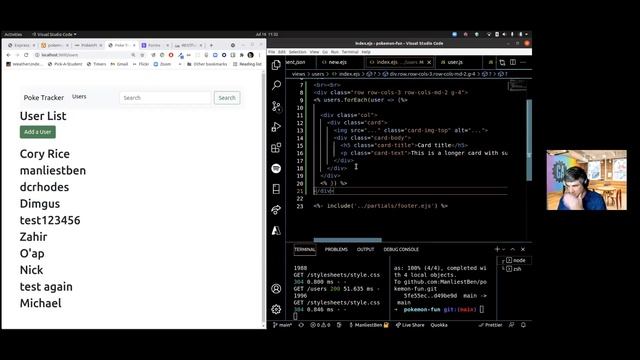Image resolution: width=640 pixels, height=360 pixels.
Task: Click Quokka in the status bar
Action: click(439, 325)
